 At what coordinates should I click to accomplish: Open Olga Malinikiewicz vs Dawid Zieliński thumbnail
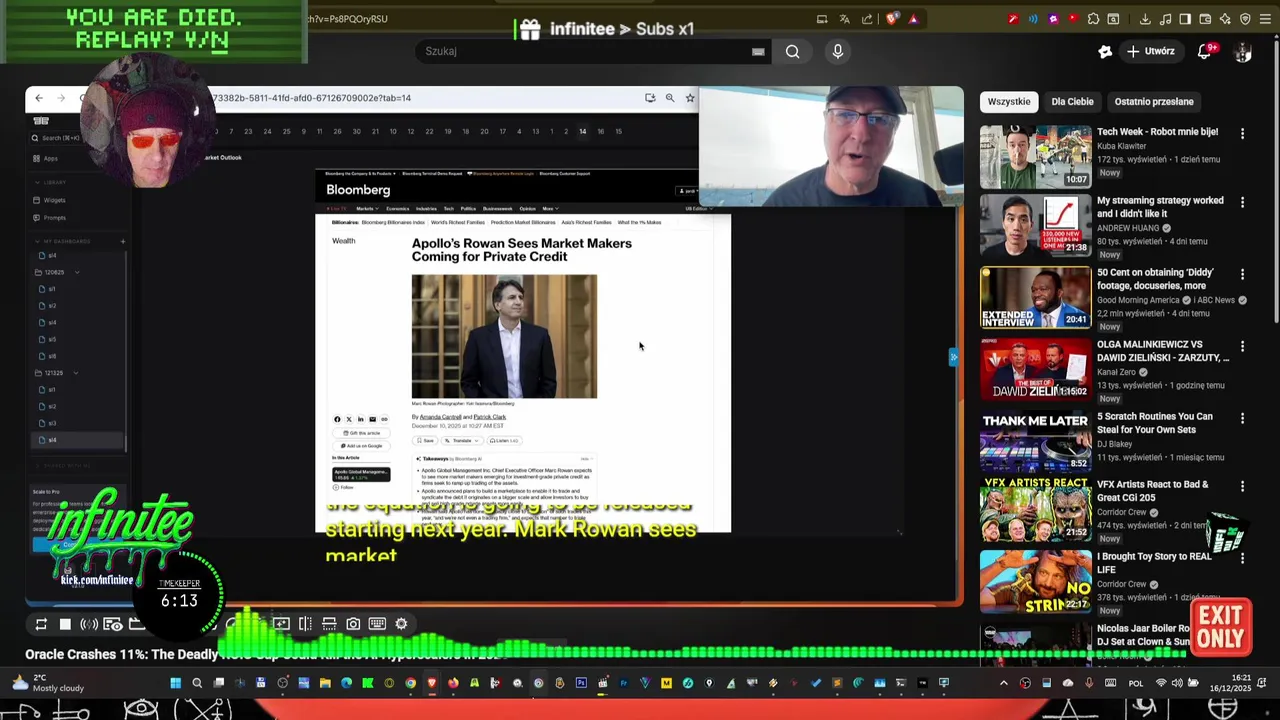click(x=1035, y=369)
